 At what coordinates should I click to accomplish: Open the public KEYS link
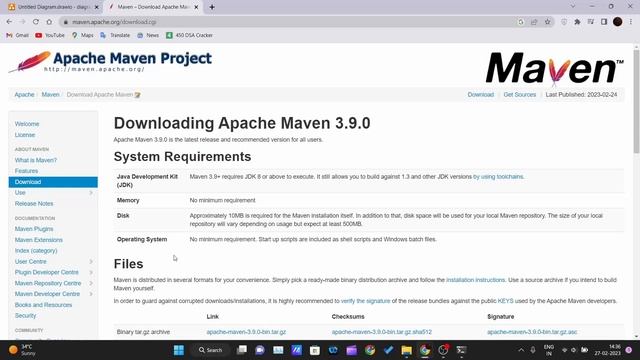[x=505, y=301]
